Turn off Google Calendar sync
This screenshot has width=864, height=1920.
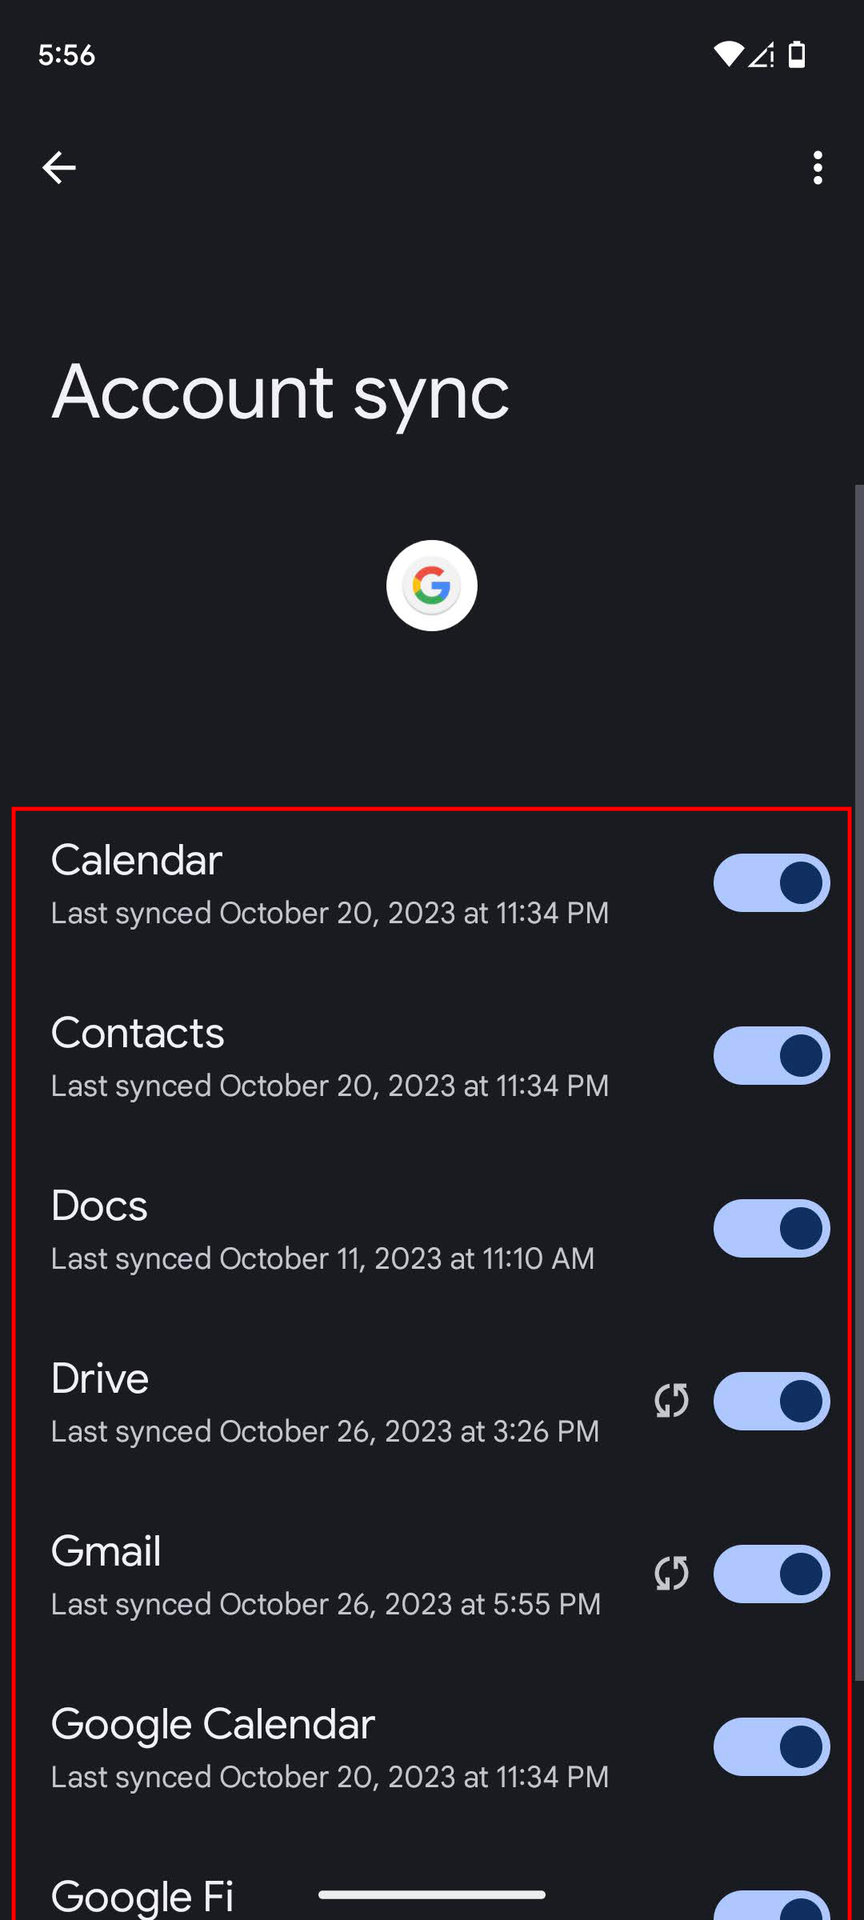pyautogui.click(x=771, y=1747)
